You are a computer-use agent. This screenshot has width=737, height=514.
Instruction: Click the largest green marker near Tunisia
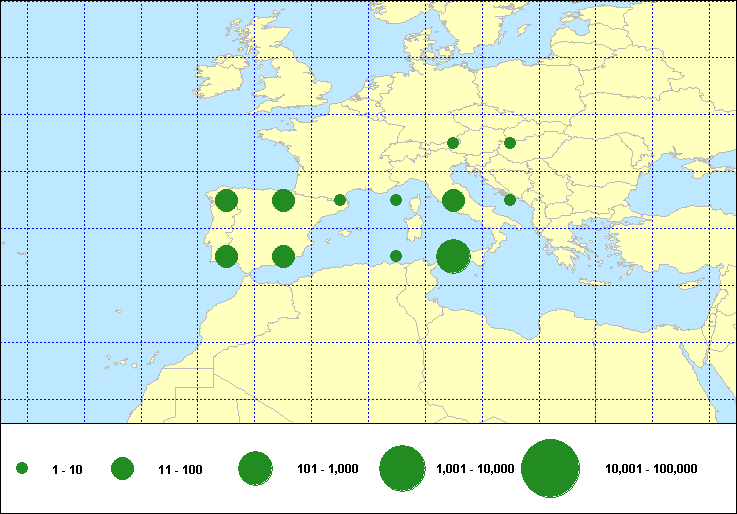453,257
